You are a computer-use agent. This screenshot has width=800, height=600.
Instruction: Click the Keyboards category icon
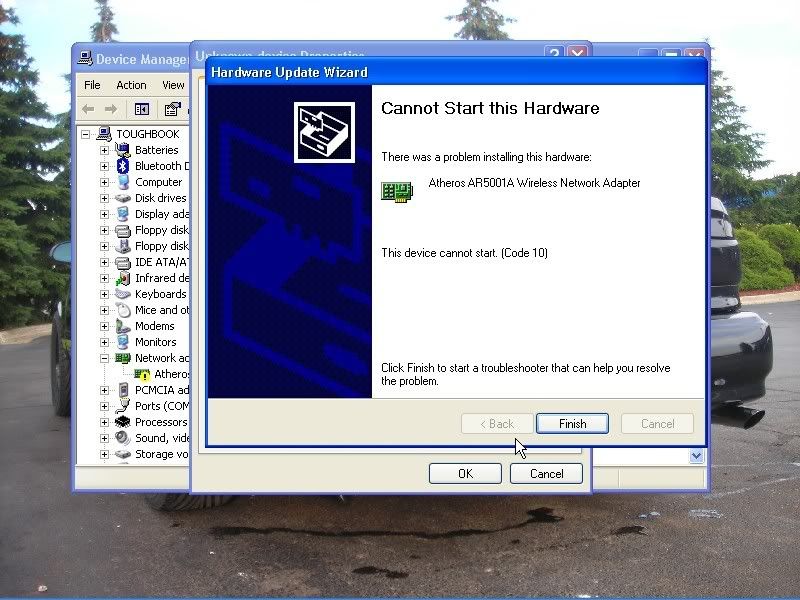(x=122, y=294)
